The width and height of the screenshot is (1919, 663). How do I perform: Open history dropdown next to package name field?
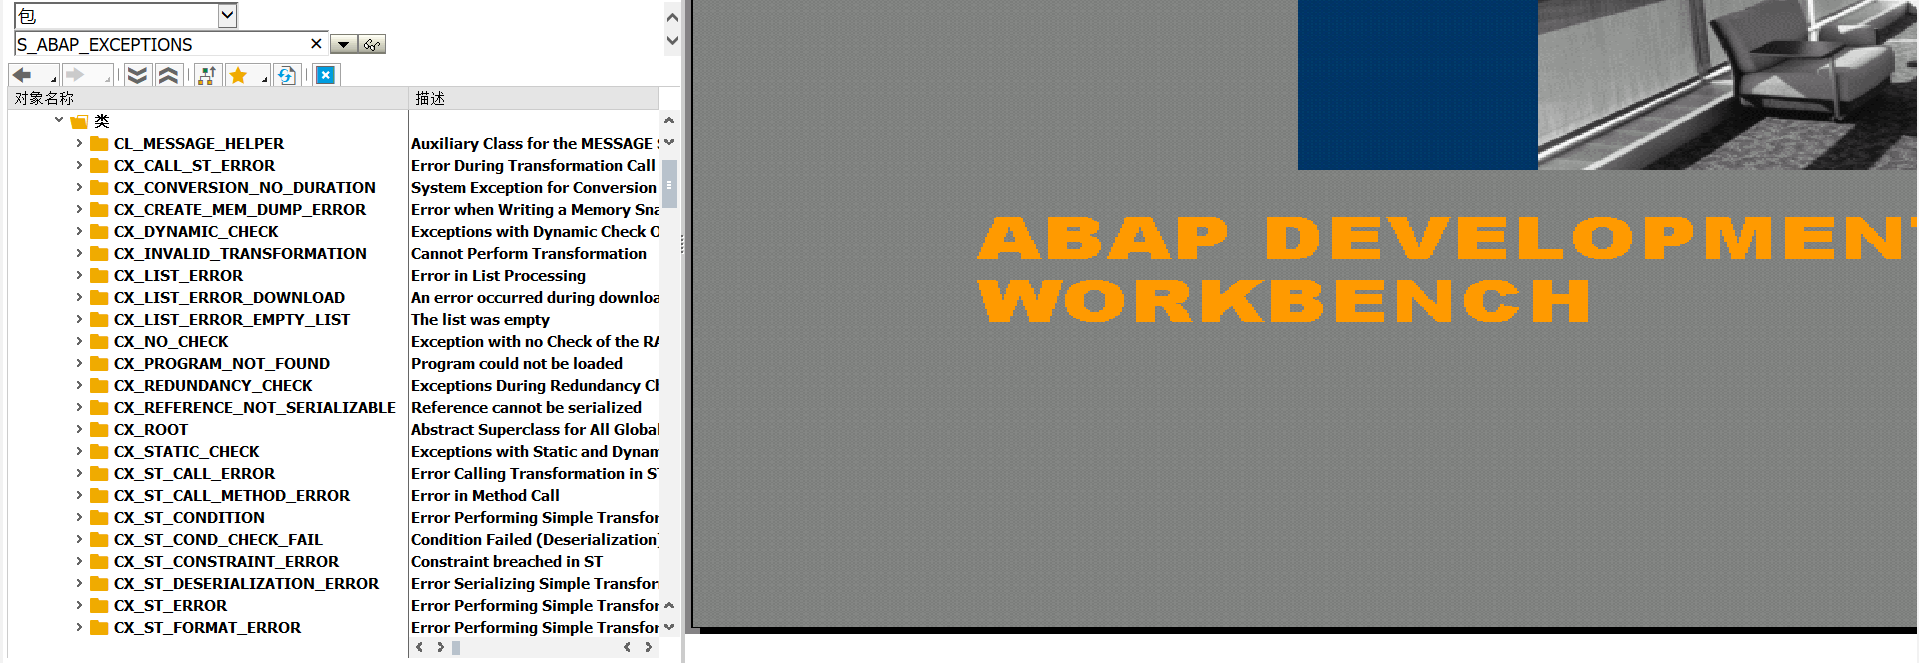click(343, 45)
